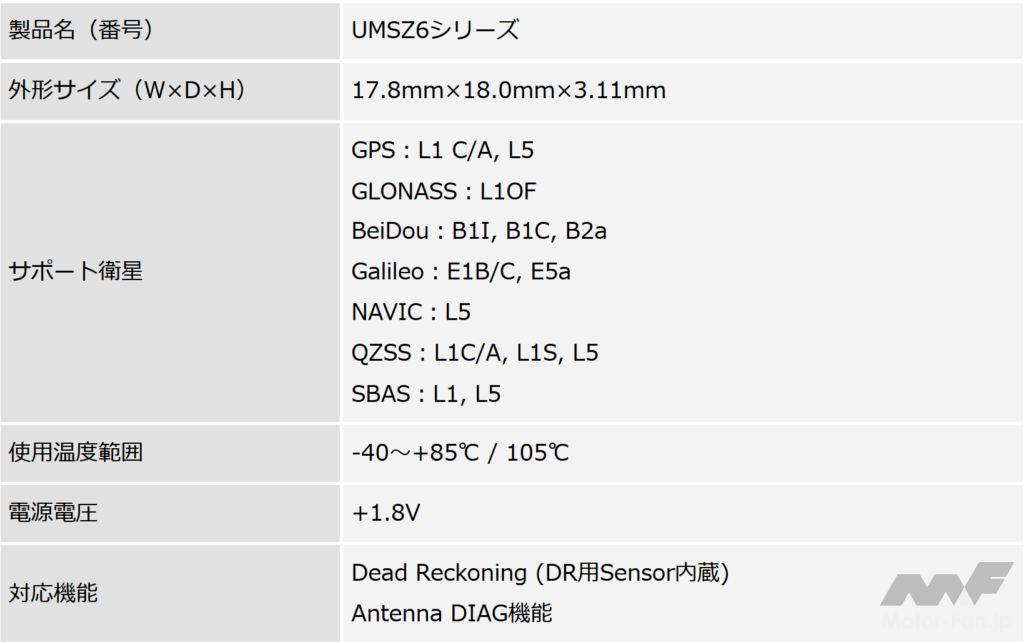Click the SBAS : L1, L5 entry
This screenshot has height=642, width=1024.
[426, 394]
